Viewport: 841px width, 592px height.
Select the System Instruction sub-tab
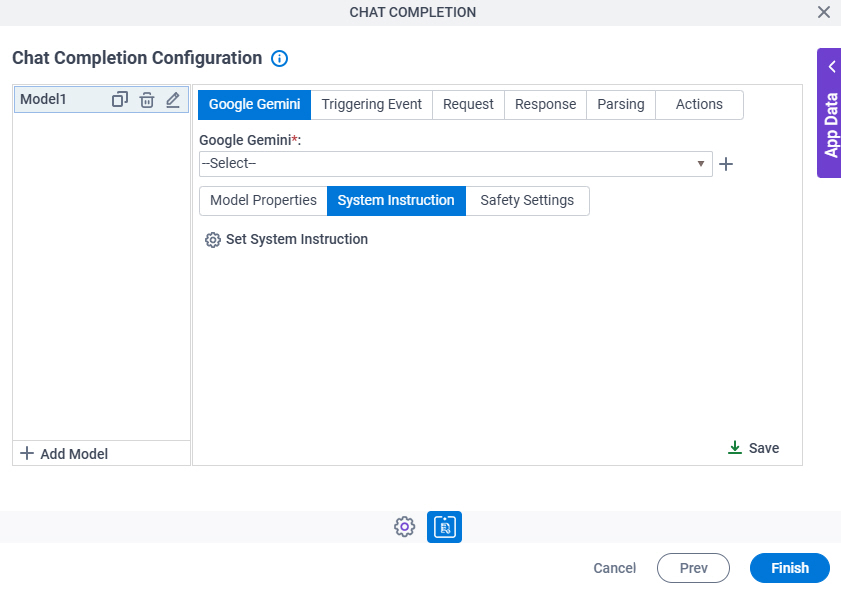click(x=396, y=201)
